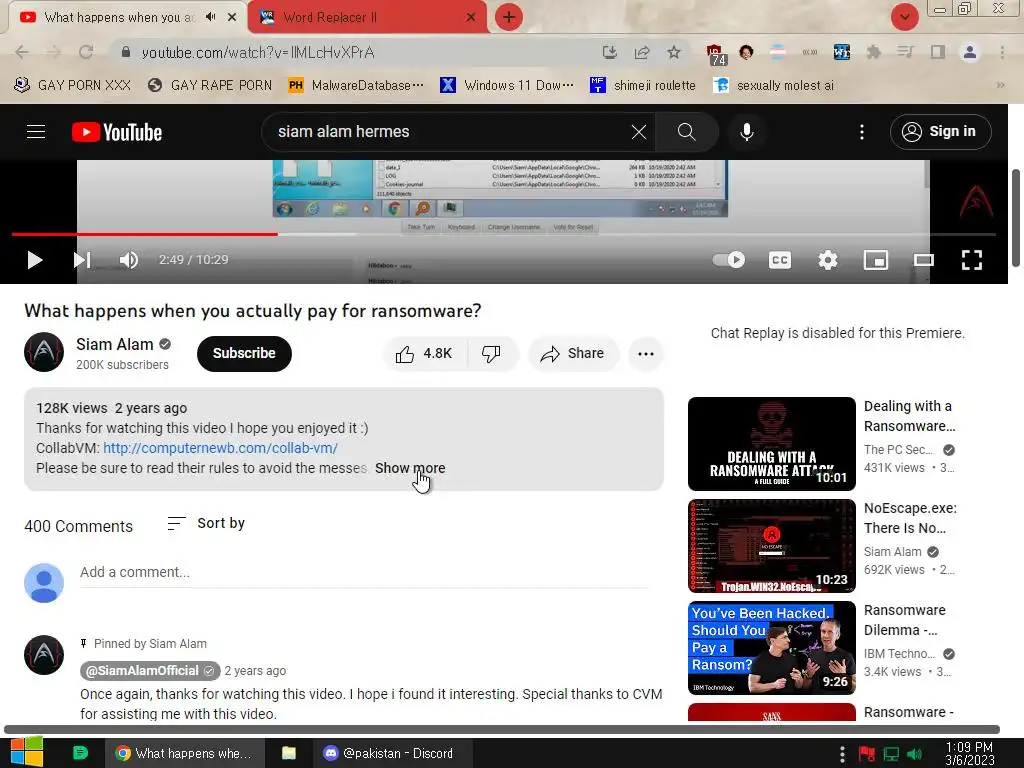Open the Windows Start button
This screenshot has height=768, width=1024.
[x=27, y=753]
